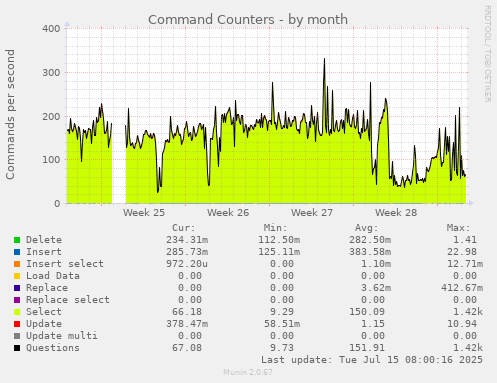This screenshot has height=383, width=497.
Task: Click the gray Update multi legend swatch
Action: [17, 336]
